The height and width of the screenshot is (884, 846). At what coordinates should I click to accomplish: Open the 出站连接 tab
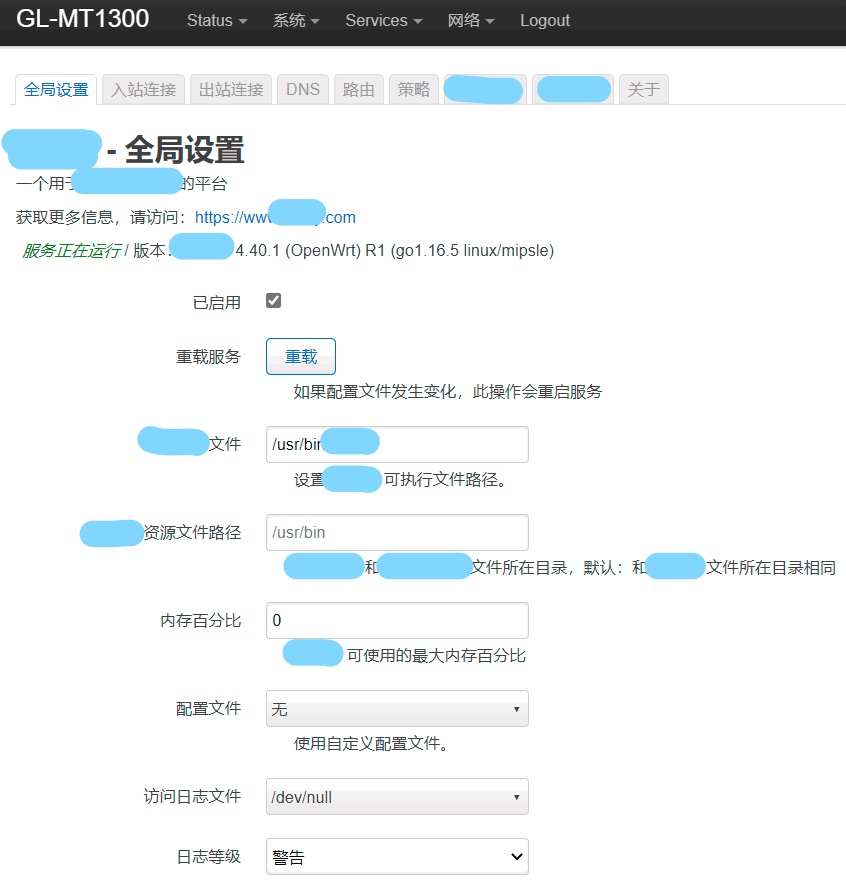pos(230,88)
